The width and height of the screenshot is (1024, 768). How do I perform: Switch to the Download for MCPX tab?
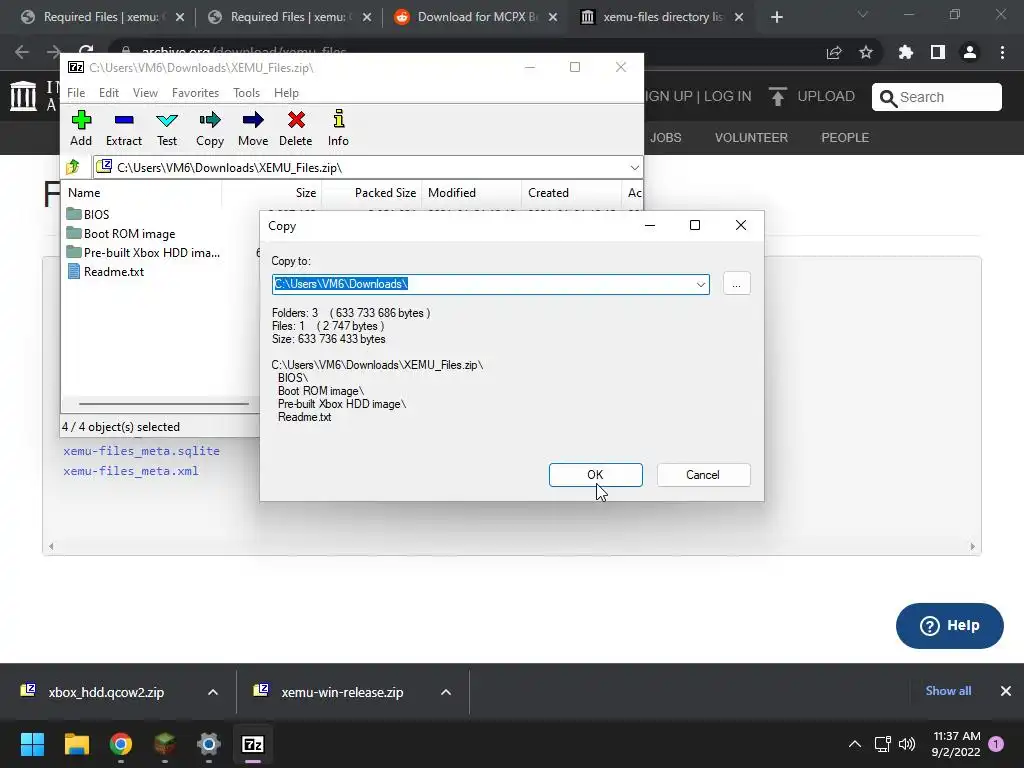pyautogui.click(x=477, y=17)
